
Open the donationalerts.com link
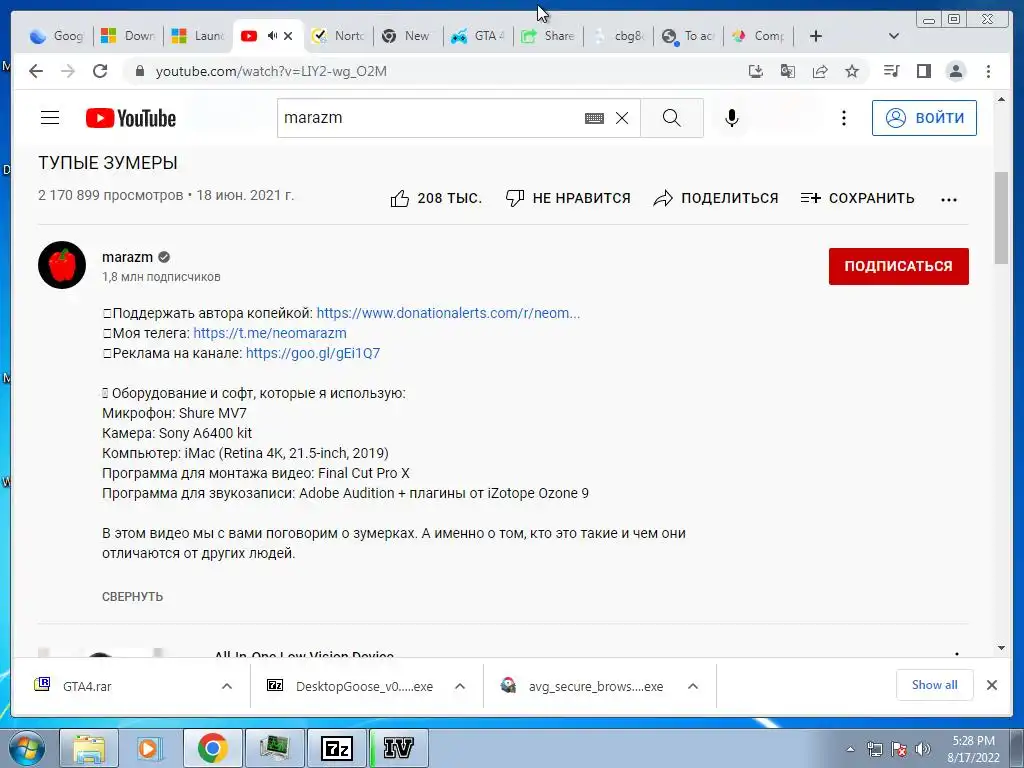click(x=448, y=313)
